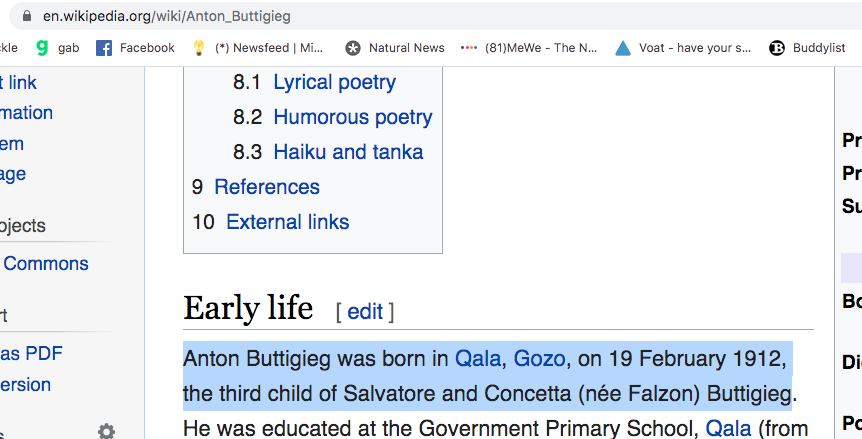Open the gab bookmark icon
Screen dimensions: 862x439
click(42, 48)
